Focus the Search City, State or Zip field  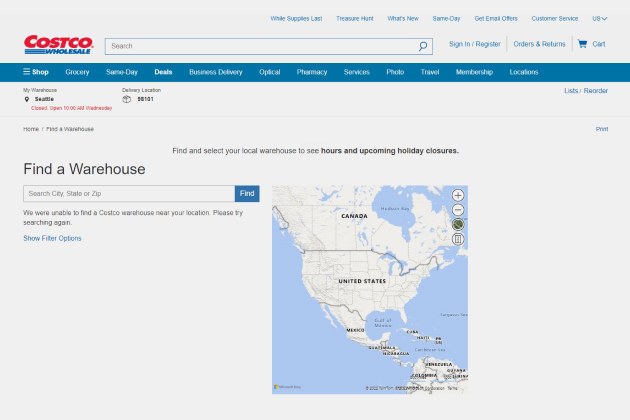[x=129, y=194]
